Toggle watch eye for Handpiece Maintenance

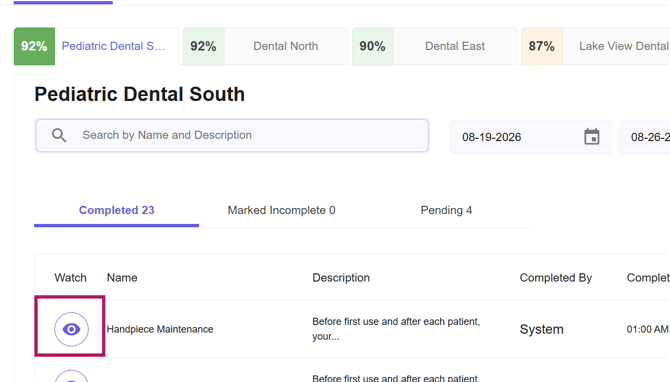point(71,329)
